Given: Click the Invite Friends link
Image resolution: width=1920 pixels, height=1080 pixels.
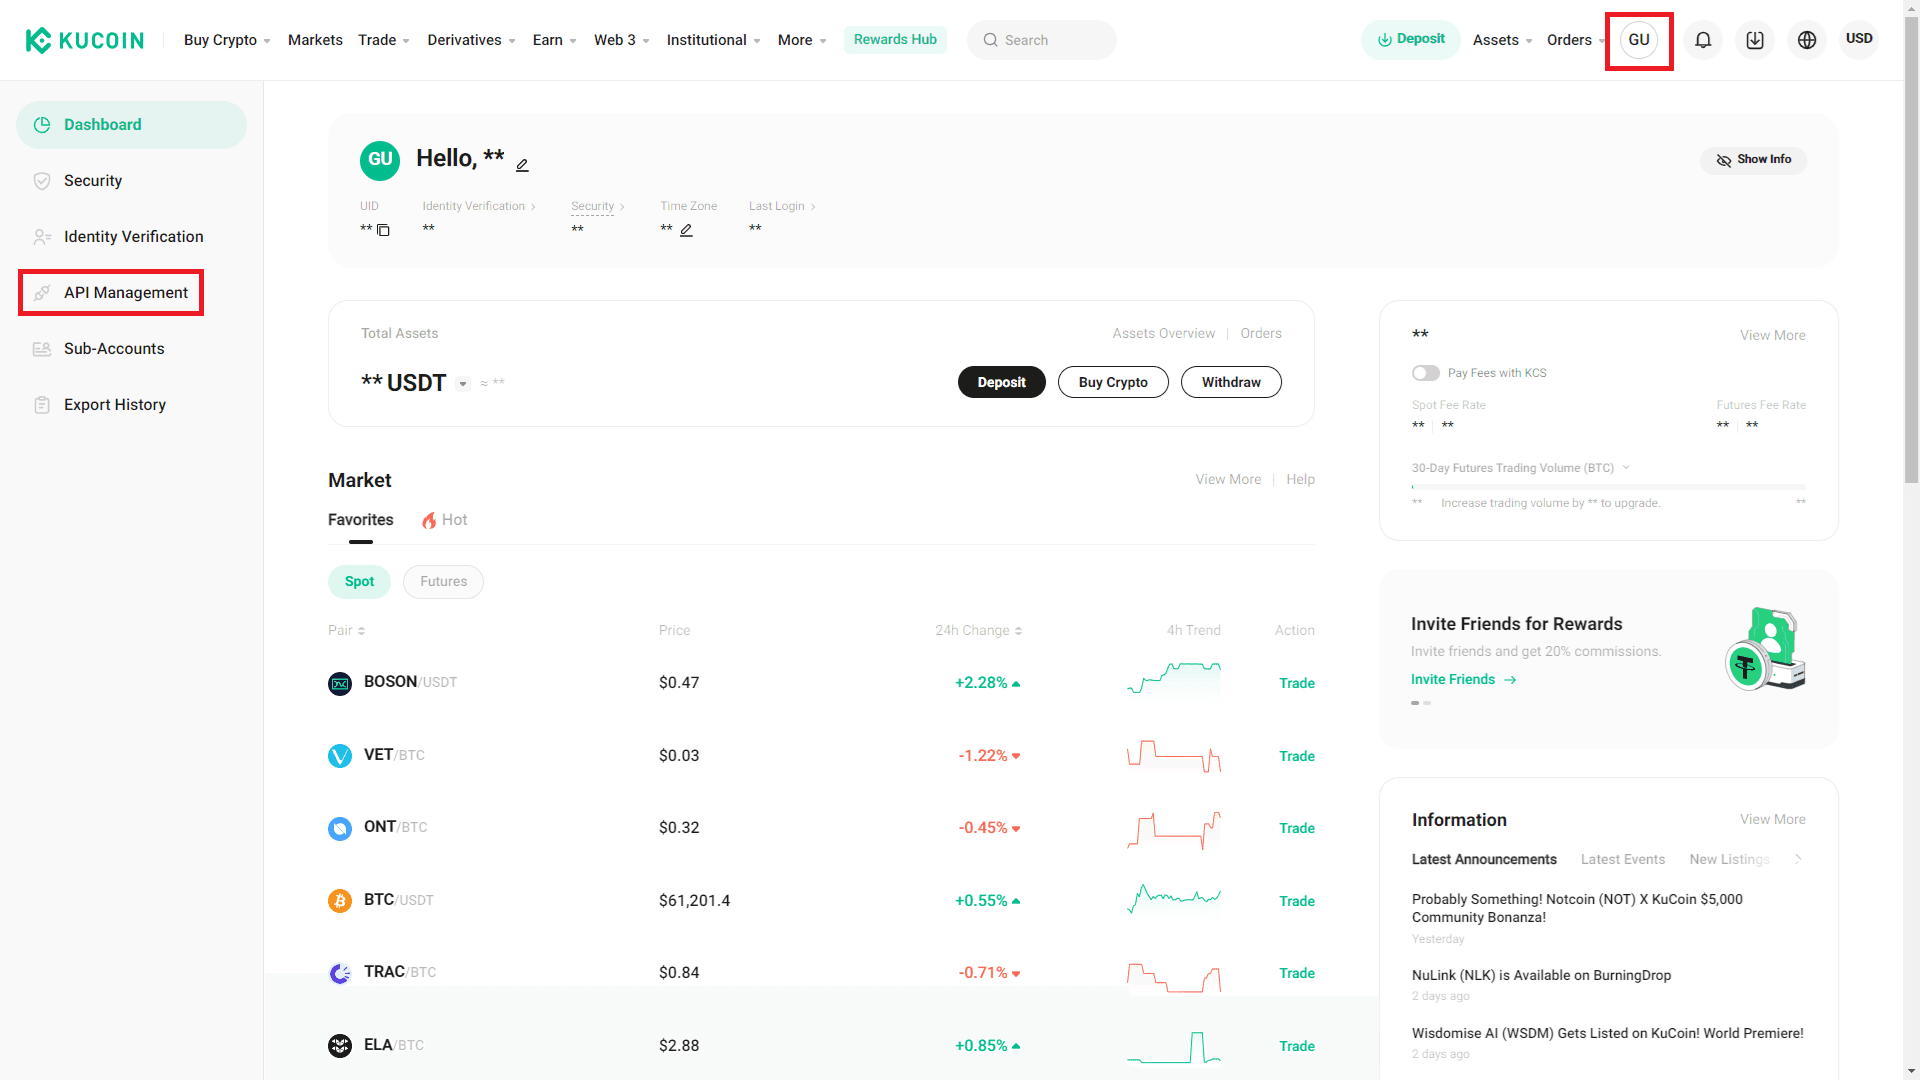Looking at the screenshot, I should [1463, 679].
